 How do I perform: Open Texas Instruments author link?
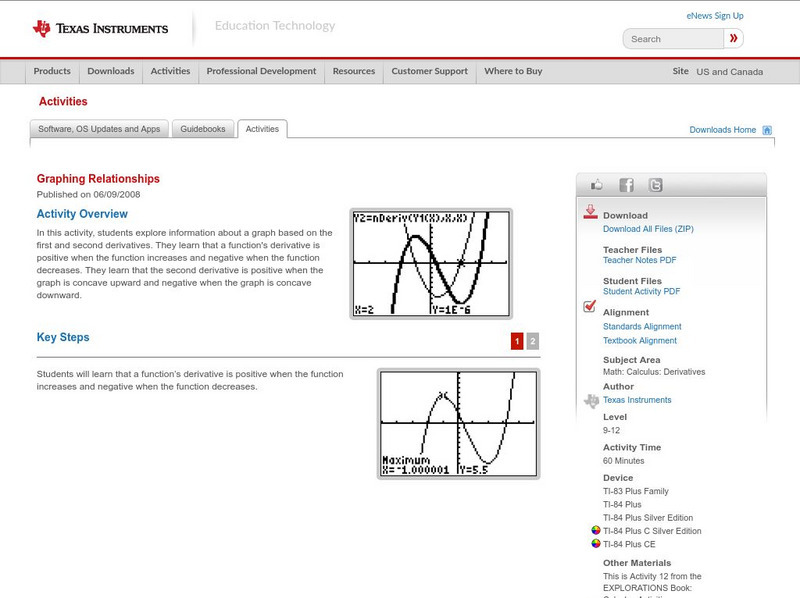click(x=637, y=400)
